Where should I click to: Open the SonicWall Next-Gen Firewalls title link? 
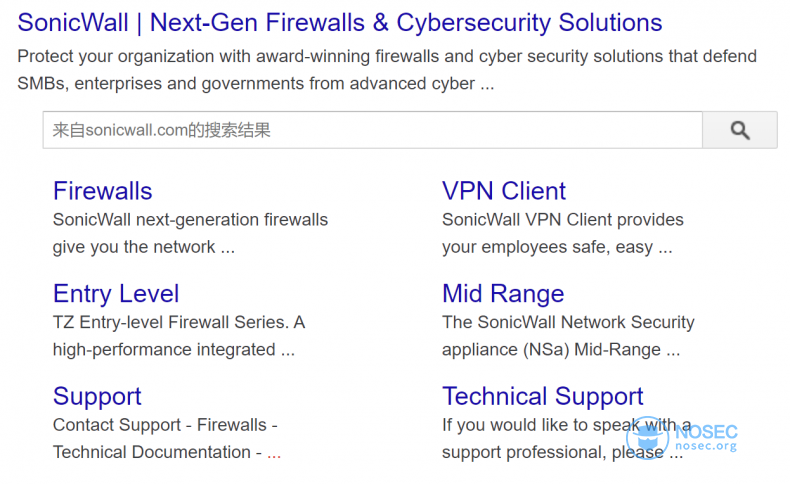[x=340, y=23]
